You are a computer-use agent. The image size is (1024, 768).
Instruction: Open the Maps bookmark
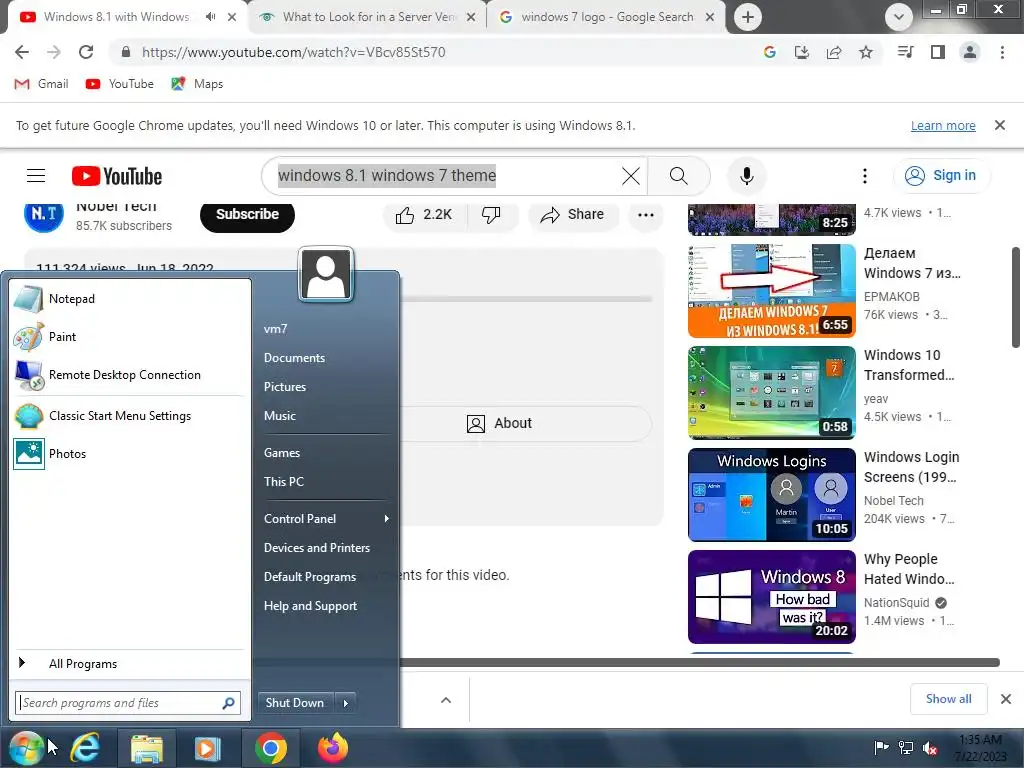point(197,84)
